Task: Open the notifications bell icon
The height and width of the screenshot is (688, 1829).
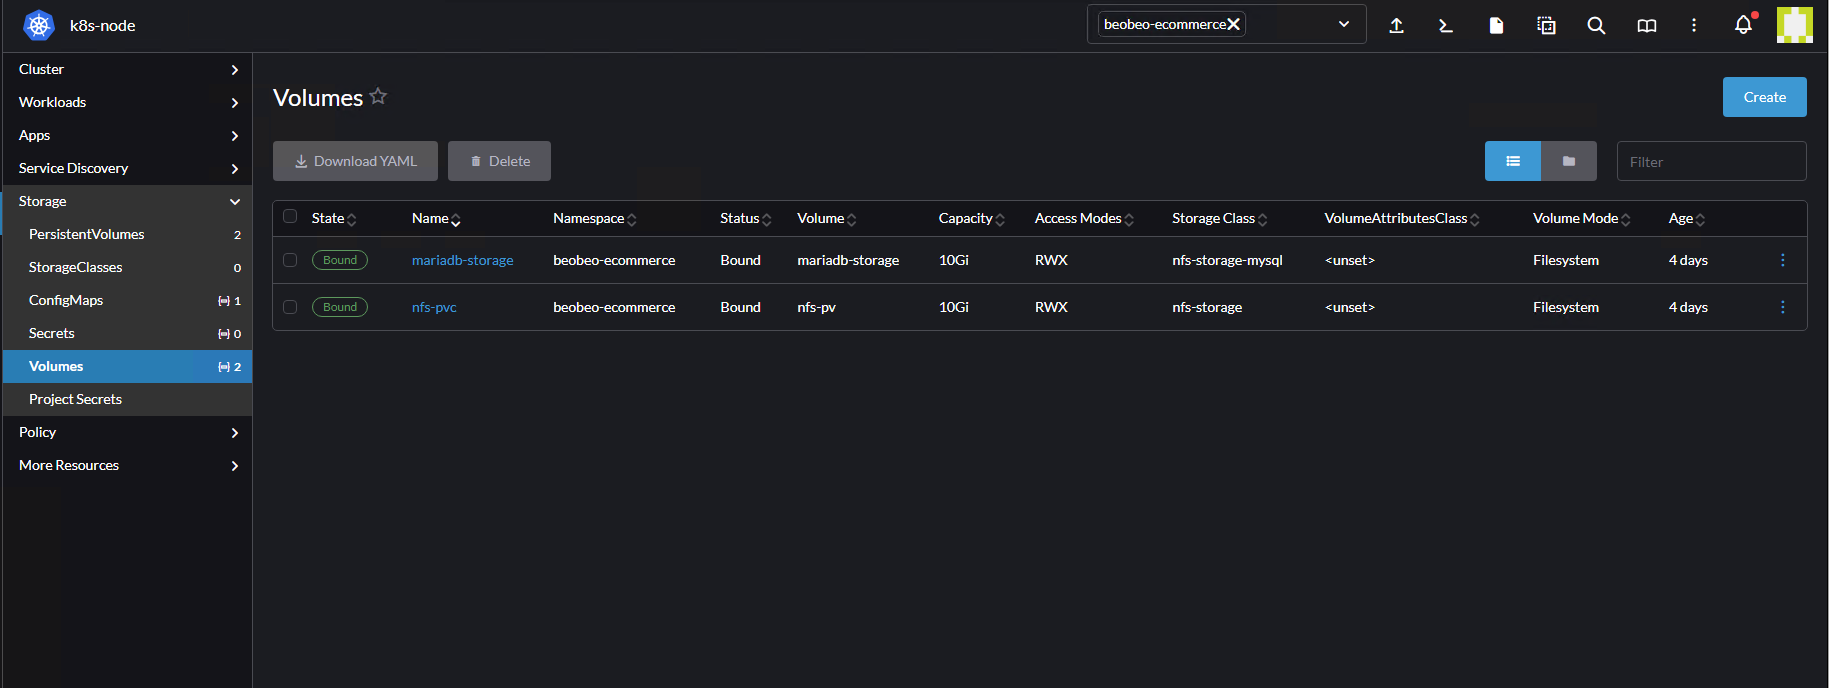Action: coord(1743,25)
